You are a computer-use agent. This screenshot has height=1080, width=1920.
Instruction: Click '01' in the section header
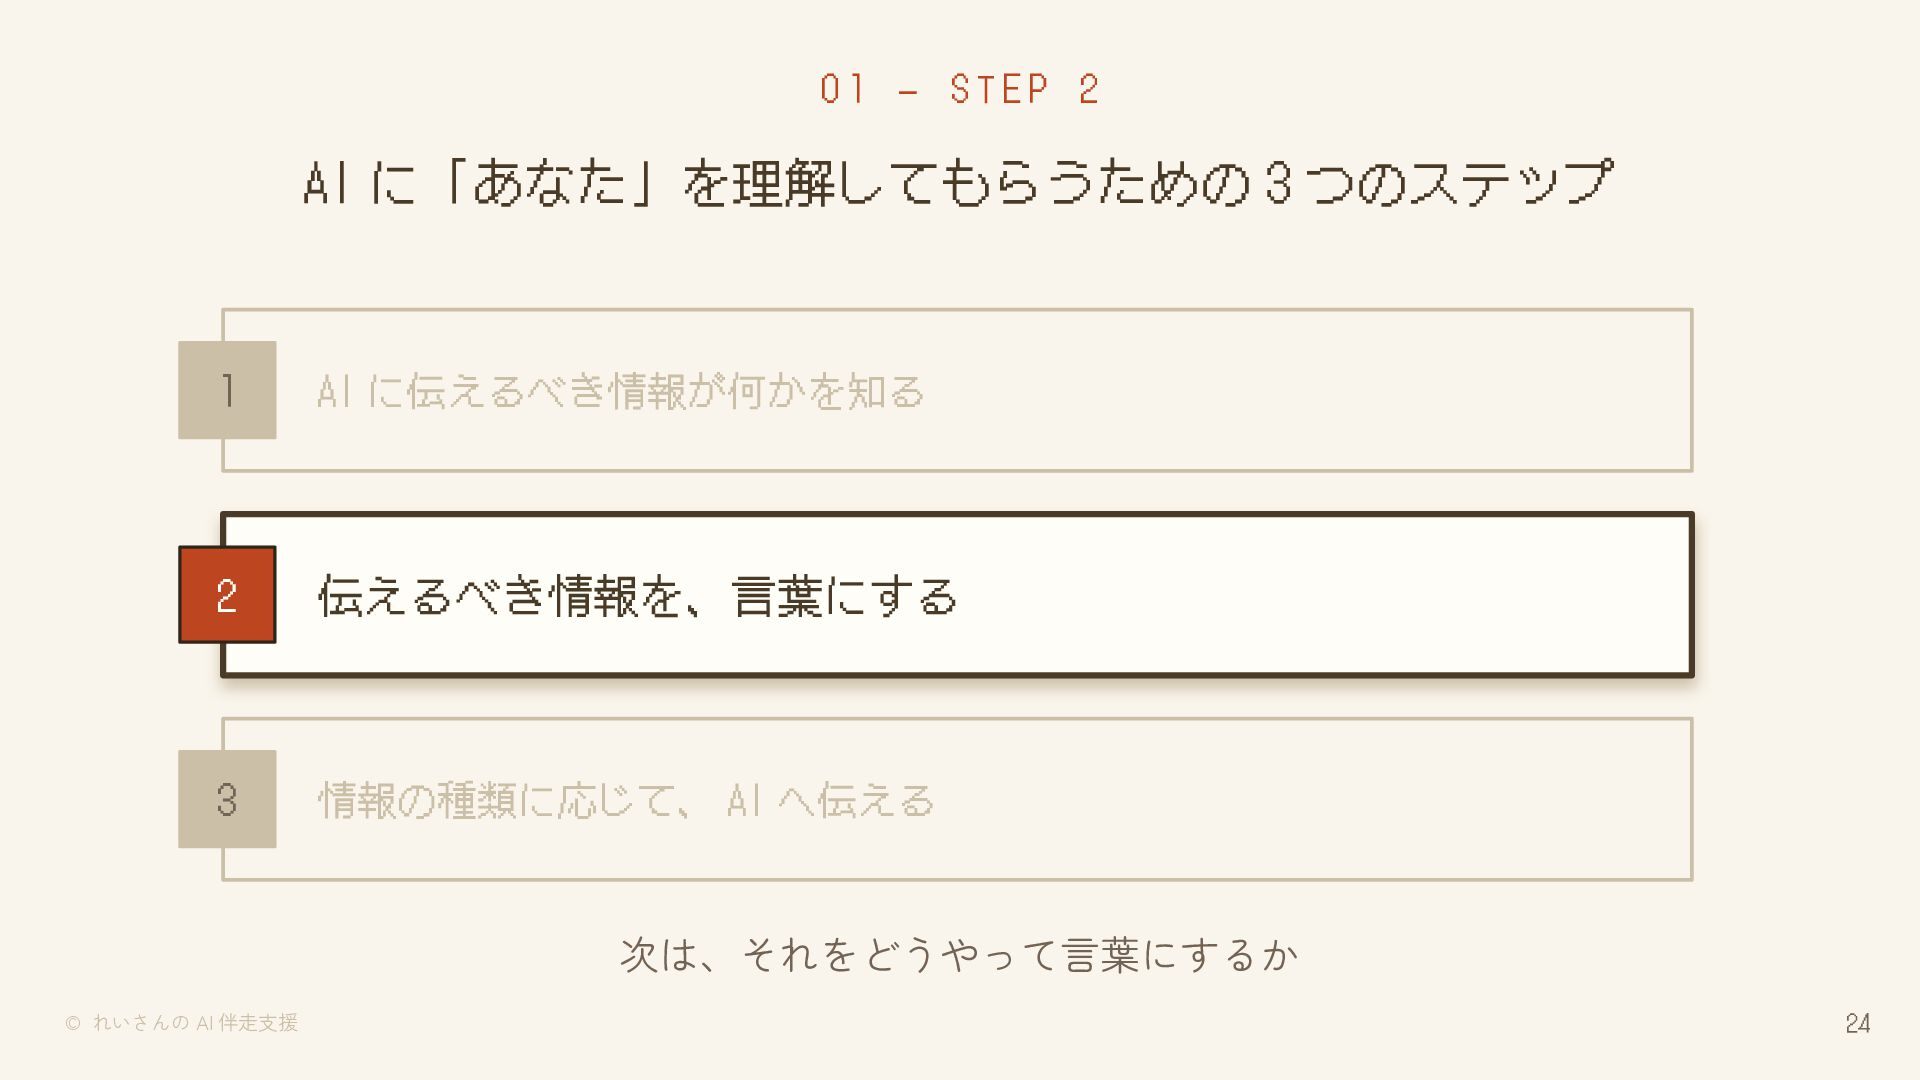click(x=842, y=89)
